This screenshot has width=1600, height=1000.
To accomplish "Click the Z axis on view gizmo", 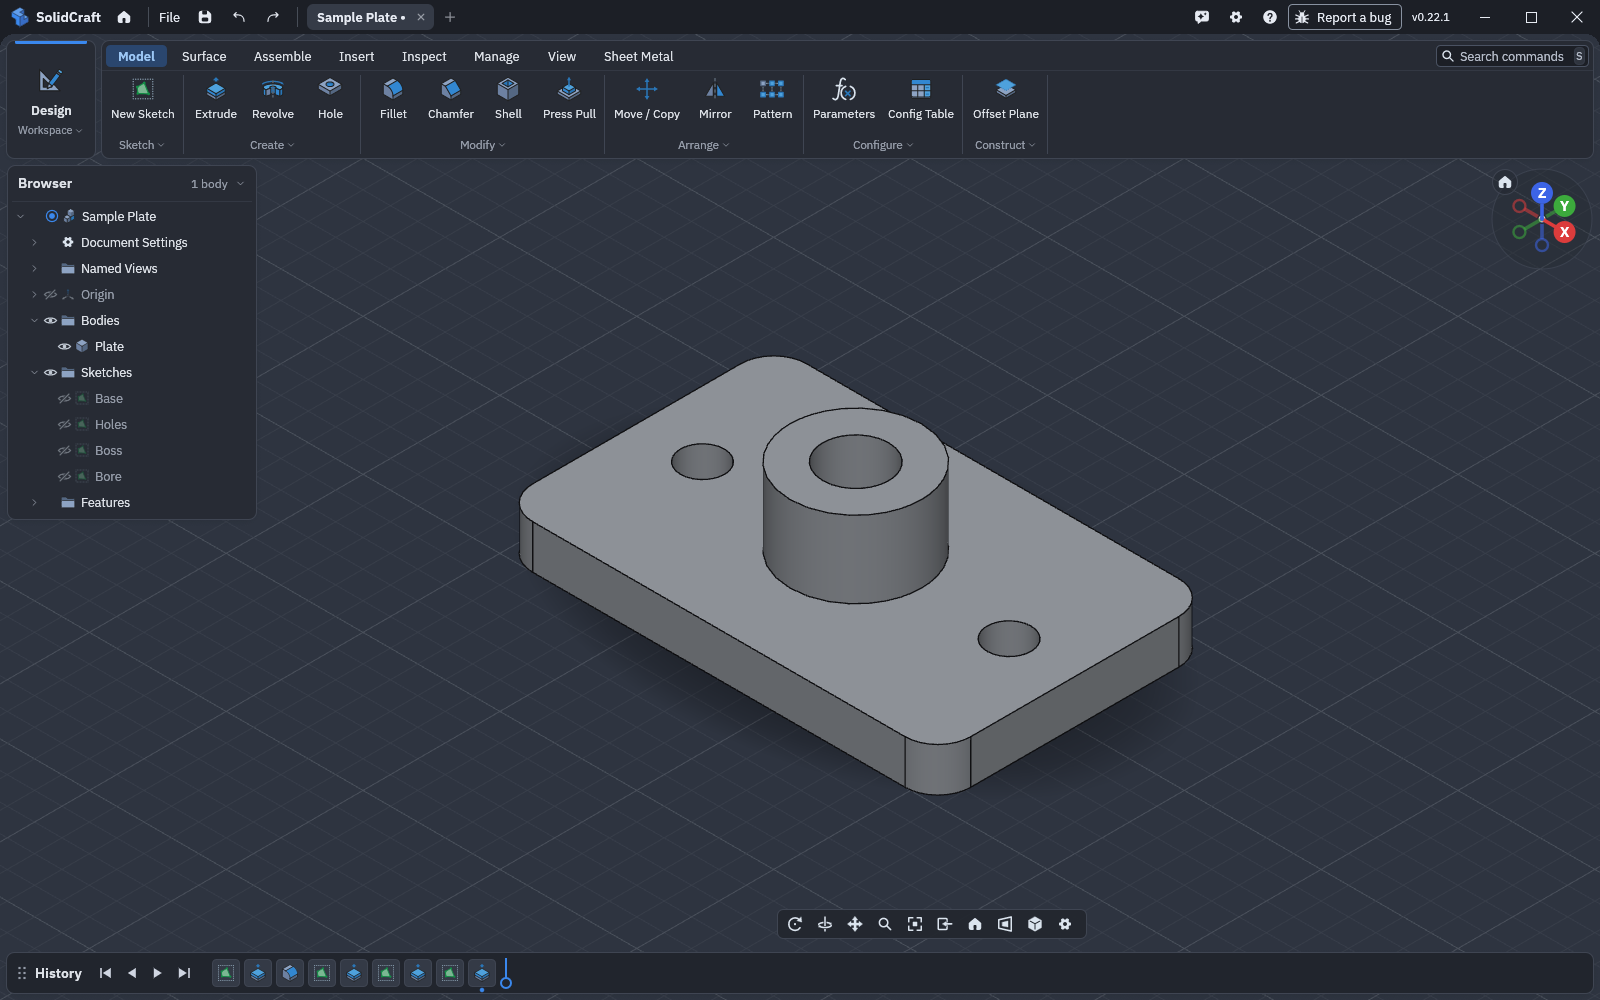I will coord(1542,193).
